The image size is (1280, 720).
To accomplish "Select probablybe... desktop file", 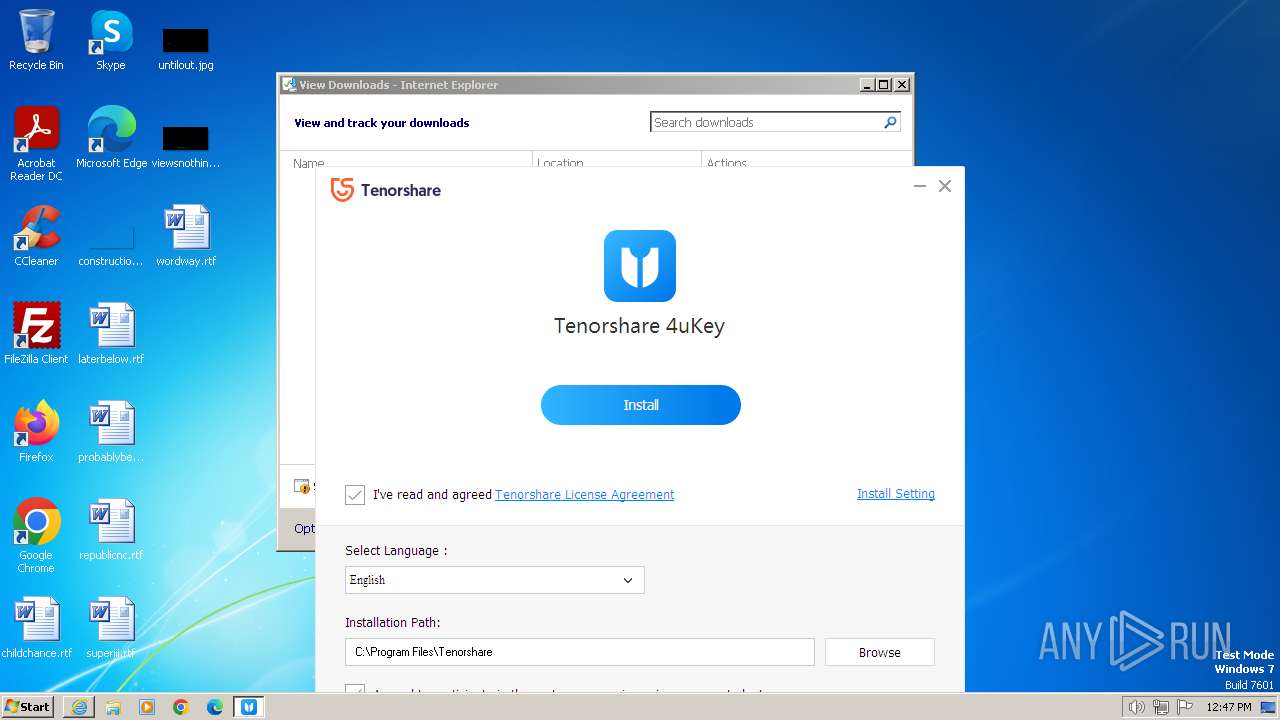I will [x=111, y=431].
